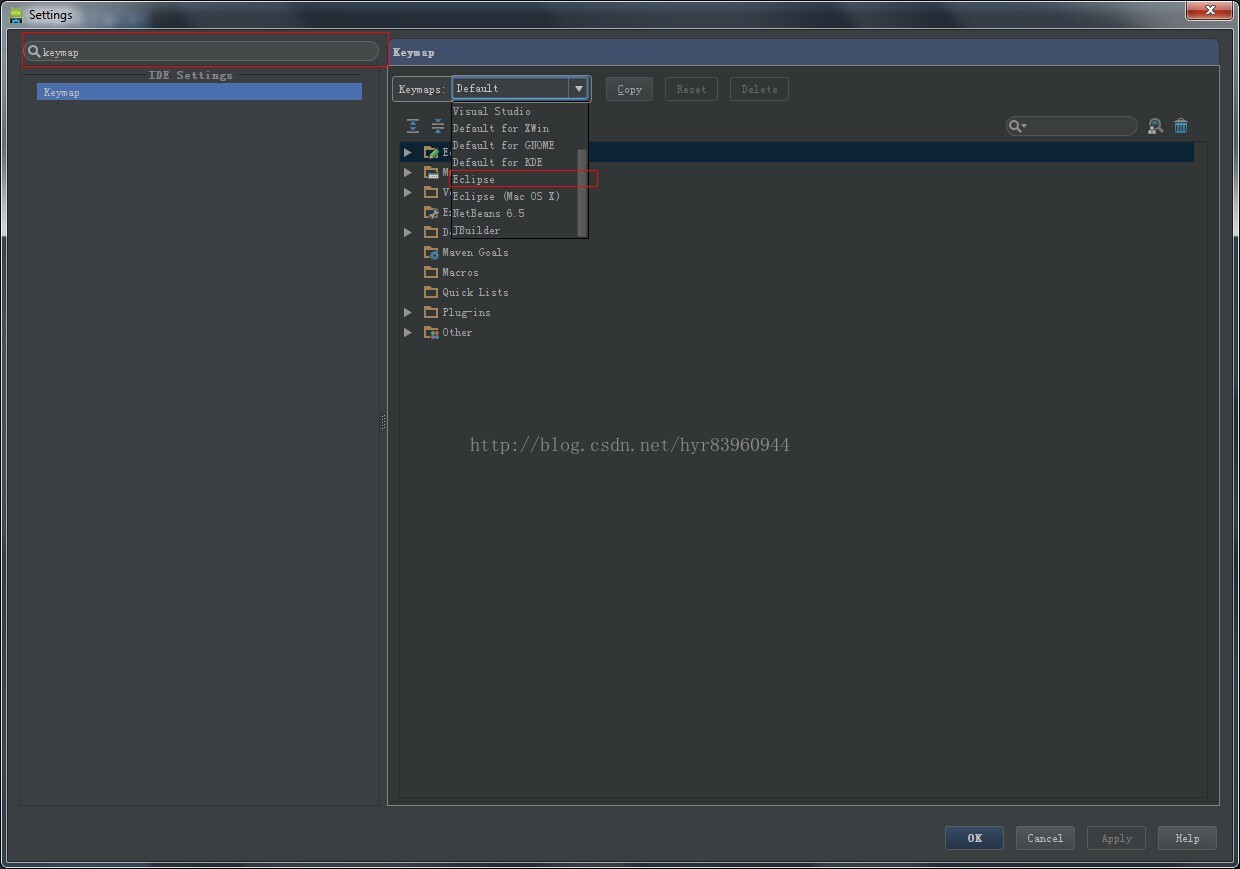The width and height of the screenshot is (1240, 869).
Task: Open Help from the dialog footer
Action: pos(1187,838)
